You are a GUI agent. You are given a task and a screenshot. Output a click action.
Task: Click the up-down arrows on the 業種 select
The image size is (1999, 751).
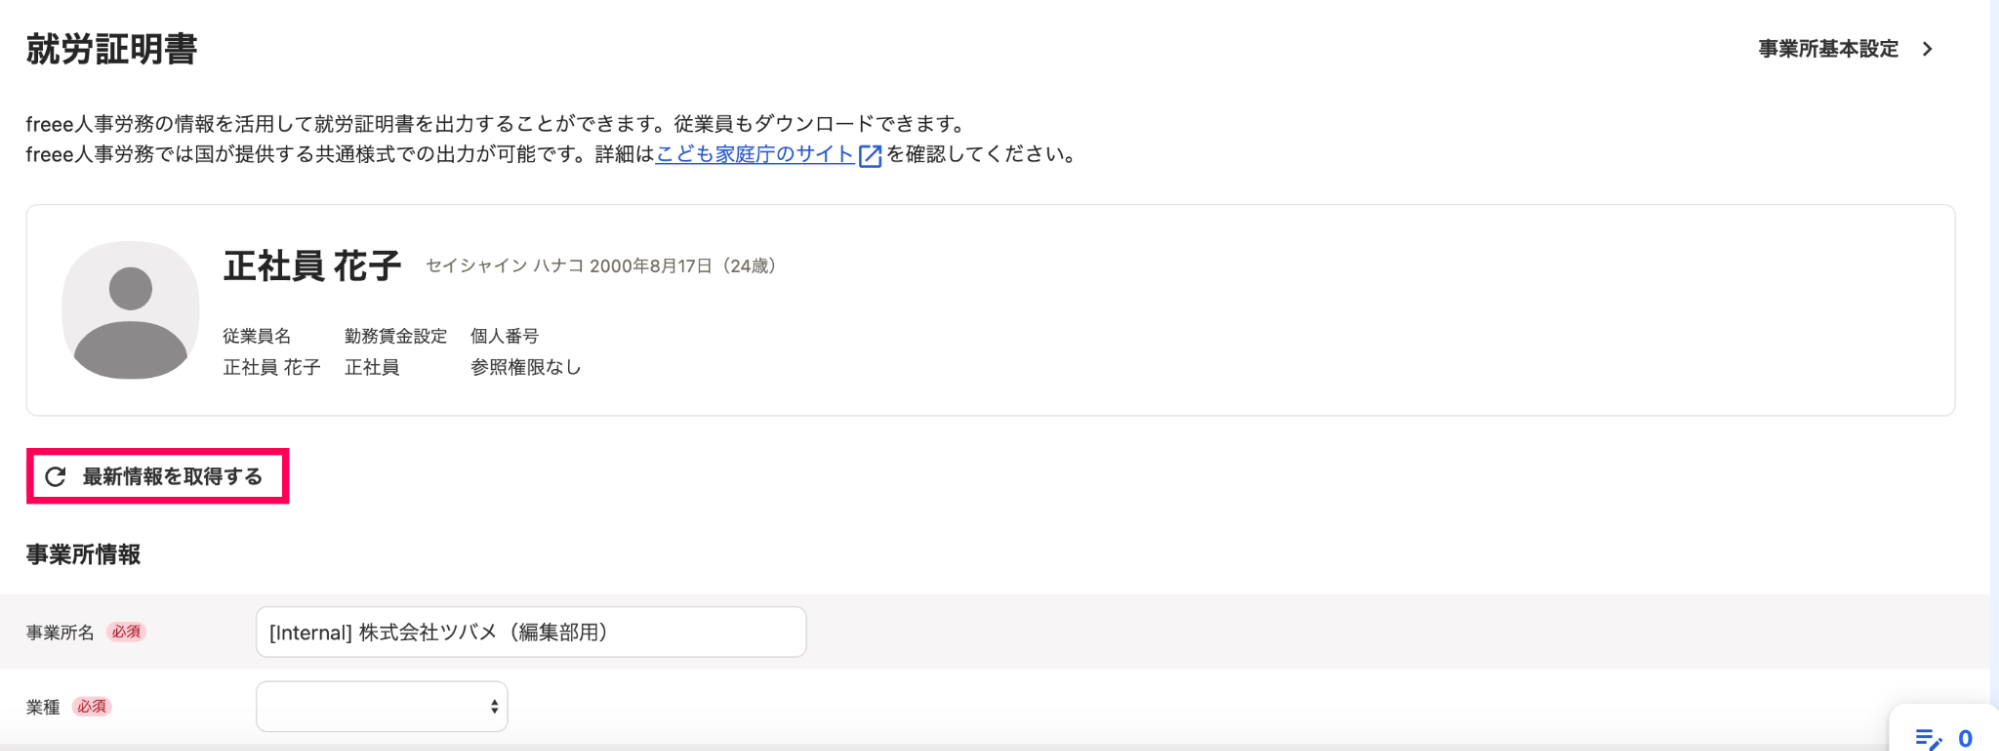click(494, 707)
